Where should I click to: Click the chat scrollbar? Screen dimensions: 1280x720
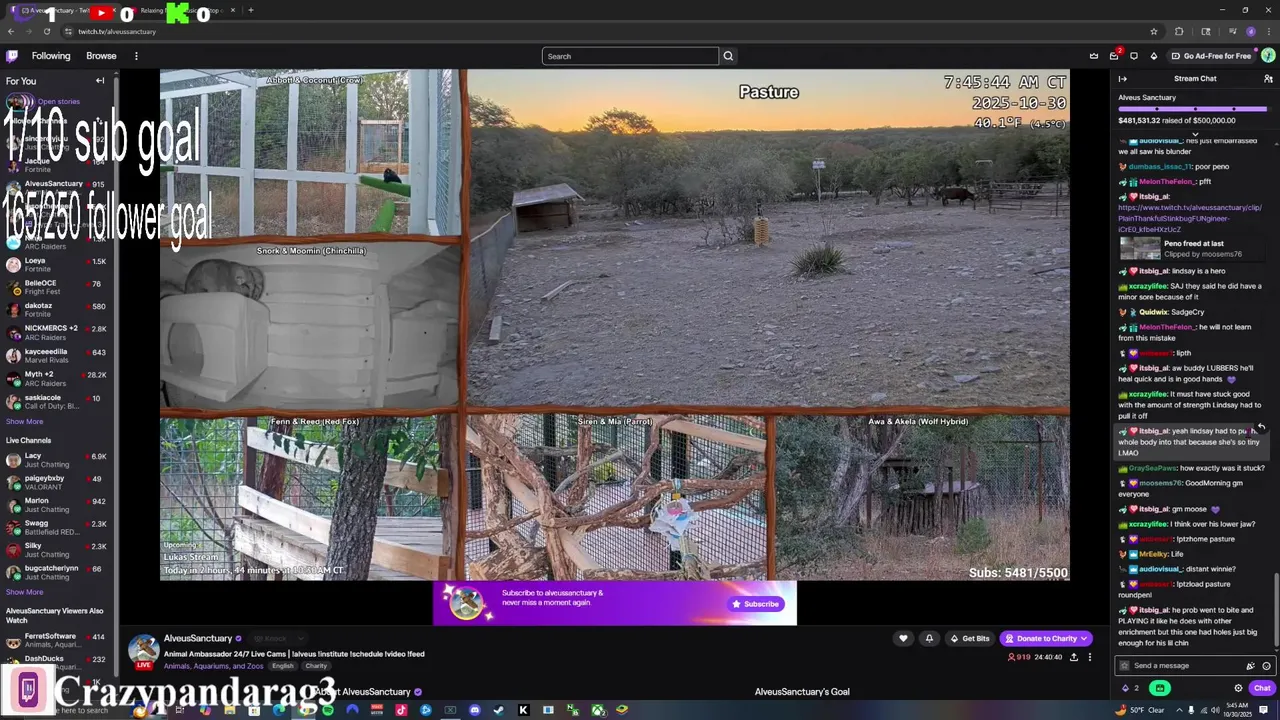point(1276,612)
